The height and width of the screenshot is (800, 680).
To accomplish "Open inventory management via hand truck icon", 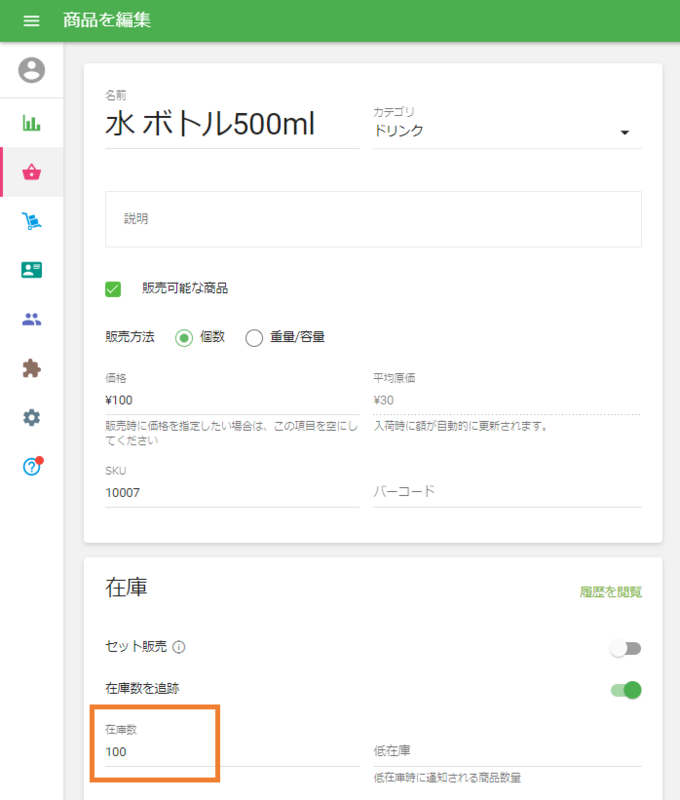I will coord(31,221).
